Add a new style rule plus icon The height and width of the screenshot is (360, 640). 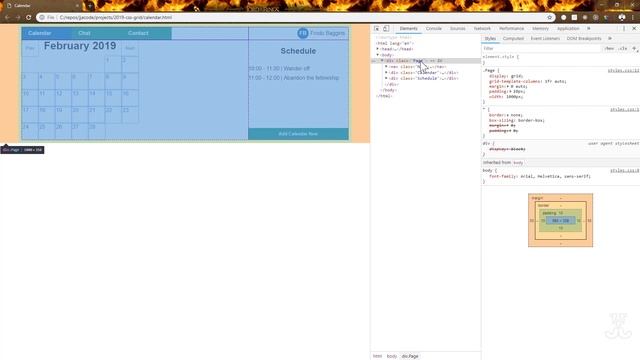click(634, 49)
